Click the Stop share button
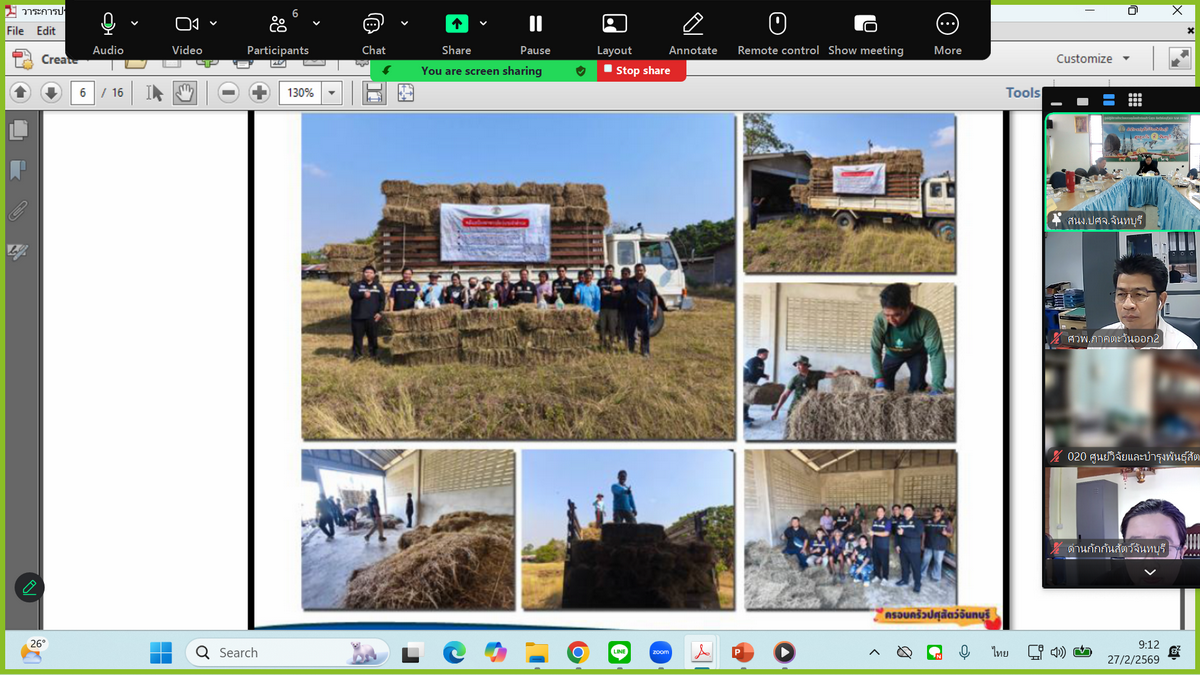Image resolution: width=1200 pixels, height=675 pixels. (x=641, y=71)
